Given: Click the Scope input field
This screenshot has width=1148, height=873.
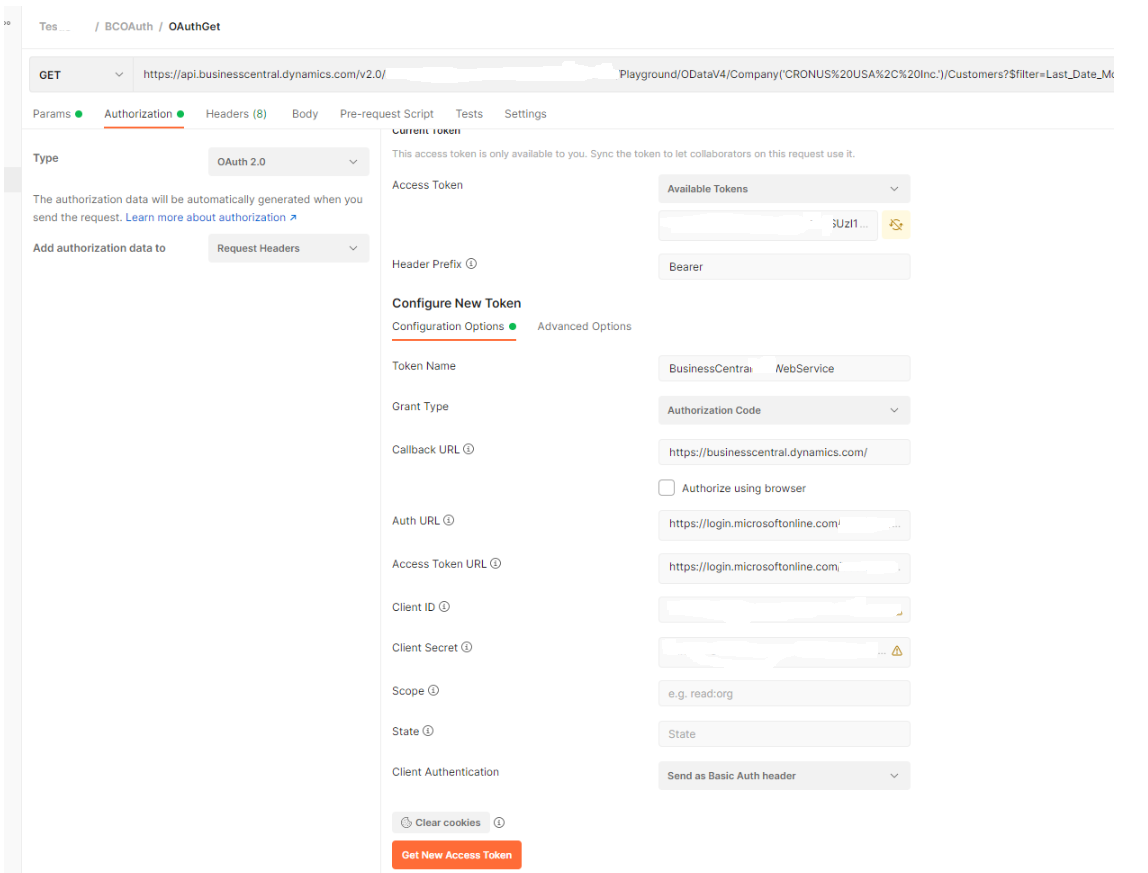Looking at the screenshot, I should click(784, 694).
